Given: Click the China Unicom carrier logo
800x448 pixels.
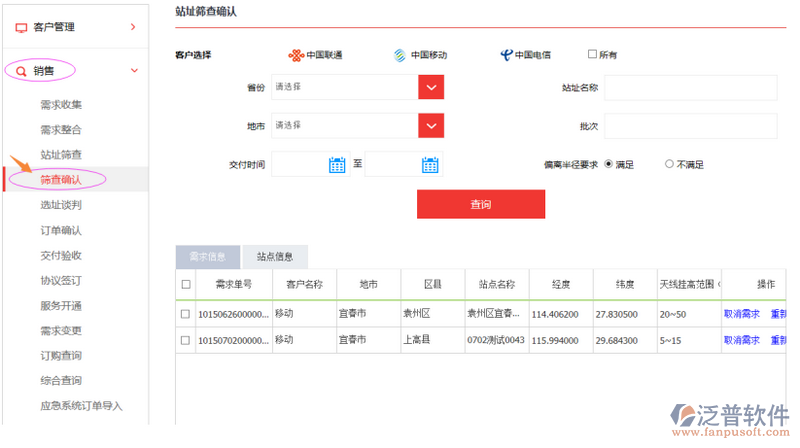Looking at the screenshot, I should (295, 55).
